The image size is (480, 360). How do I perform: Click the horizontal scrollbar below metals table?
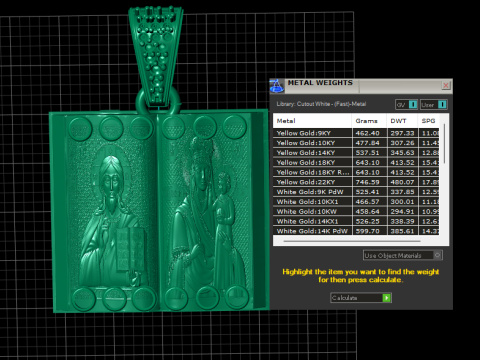(x=352, y=241)
